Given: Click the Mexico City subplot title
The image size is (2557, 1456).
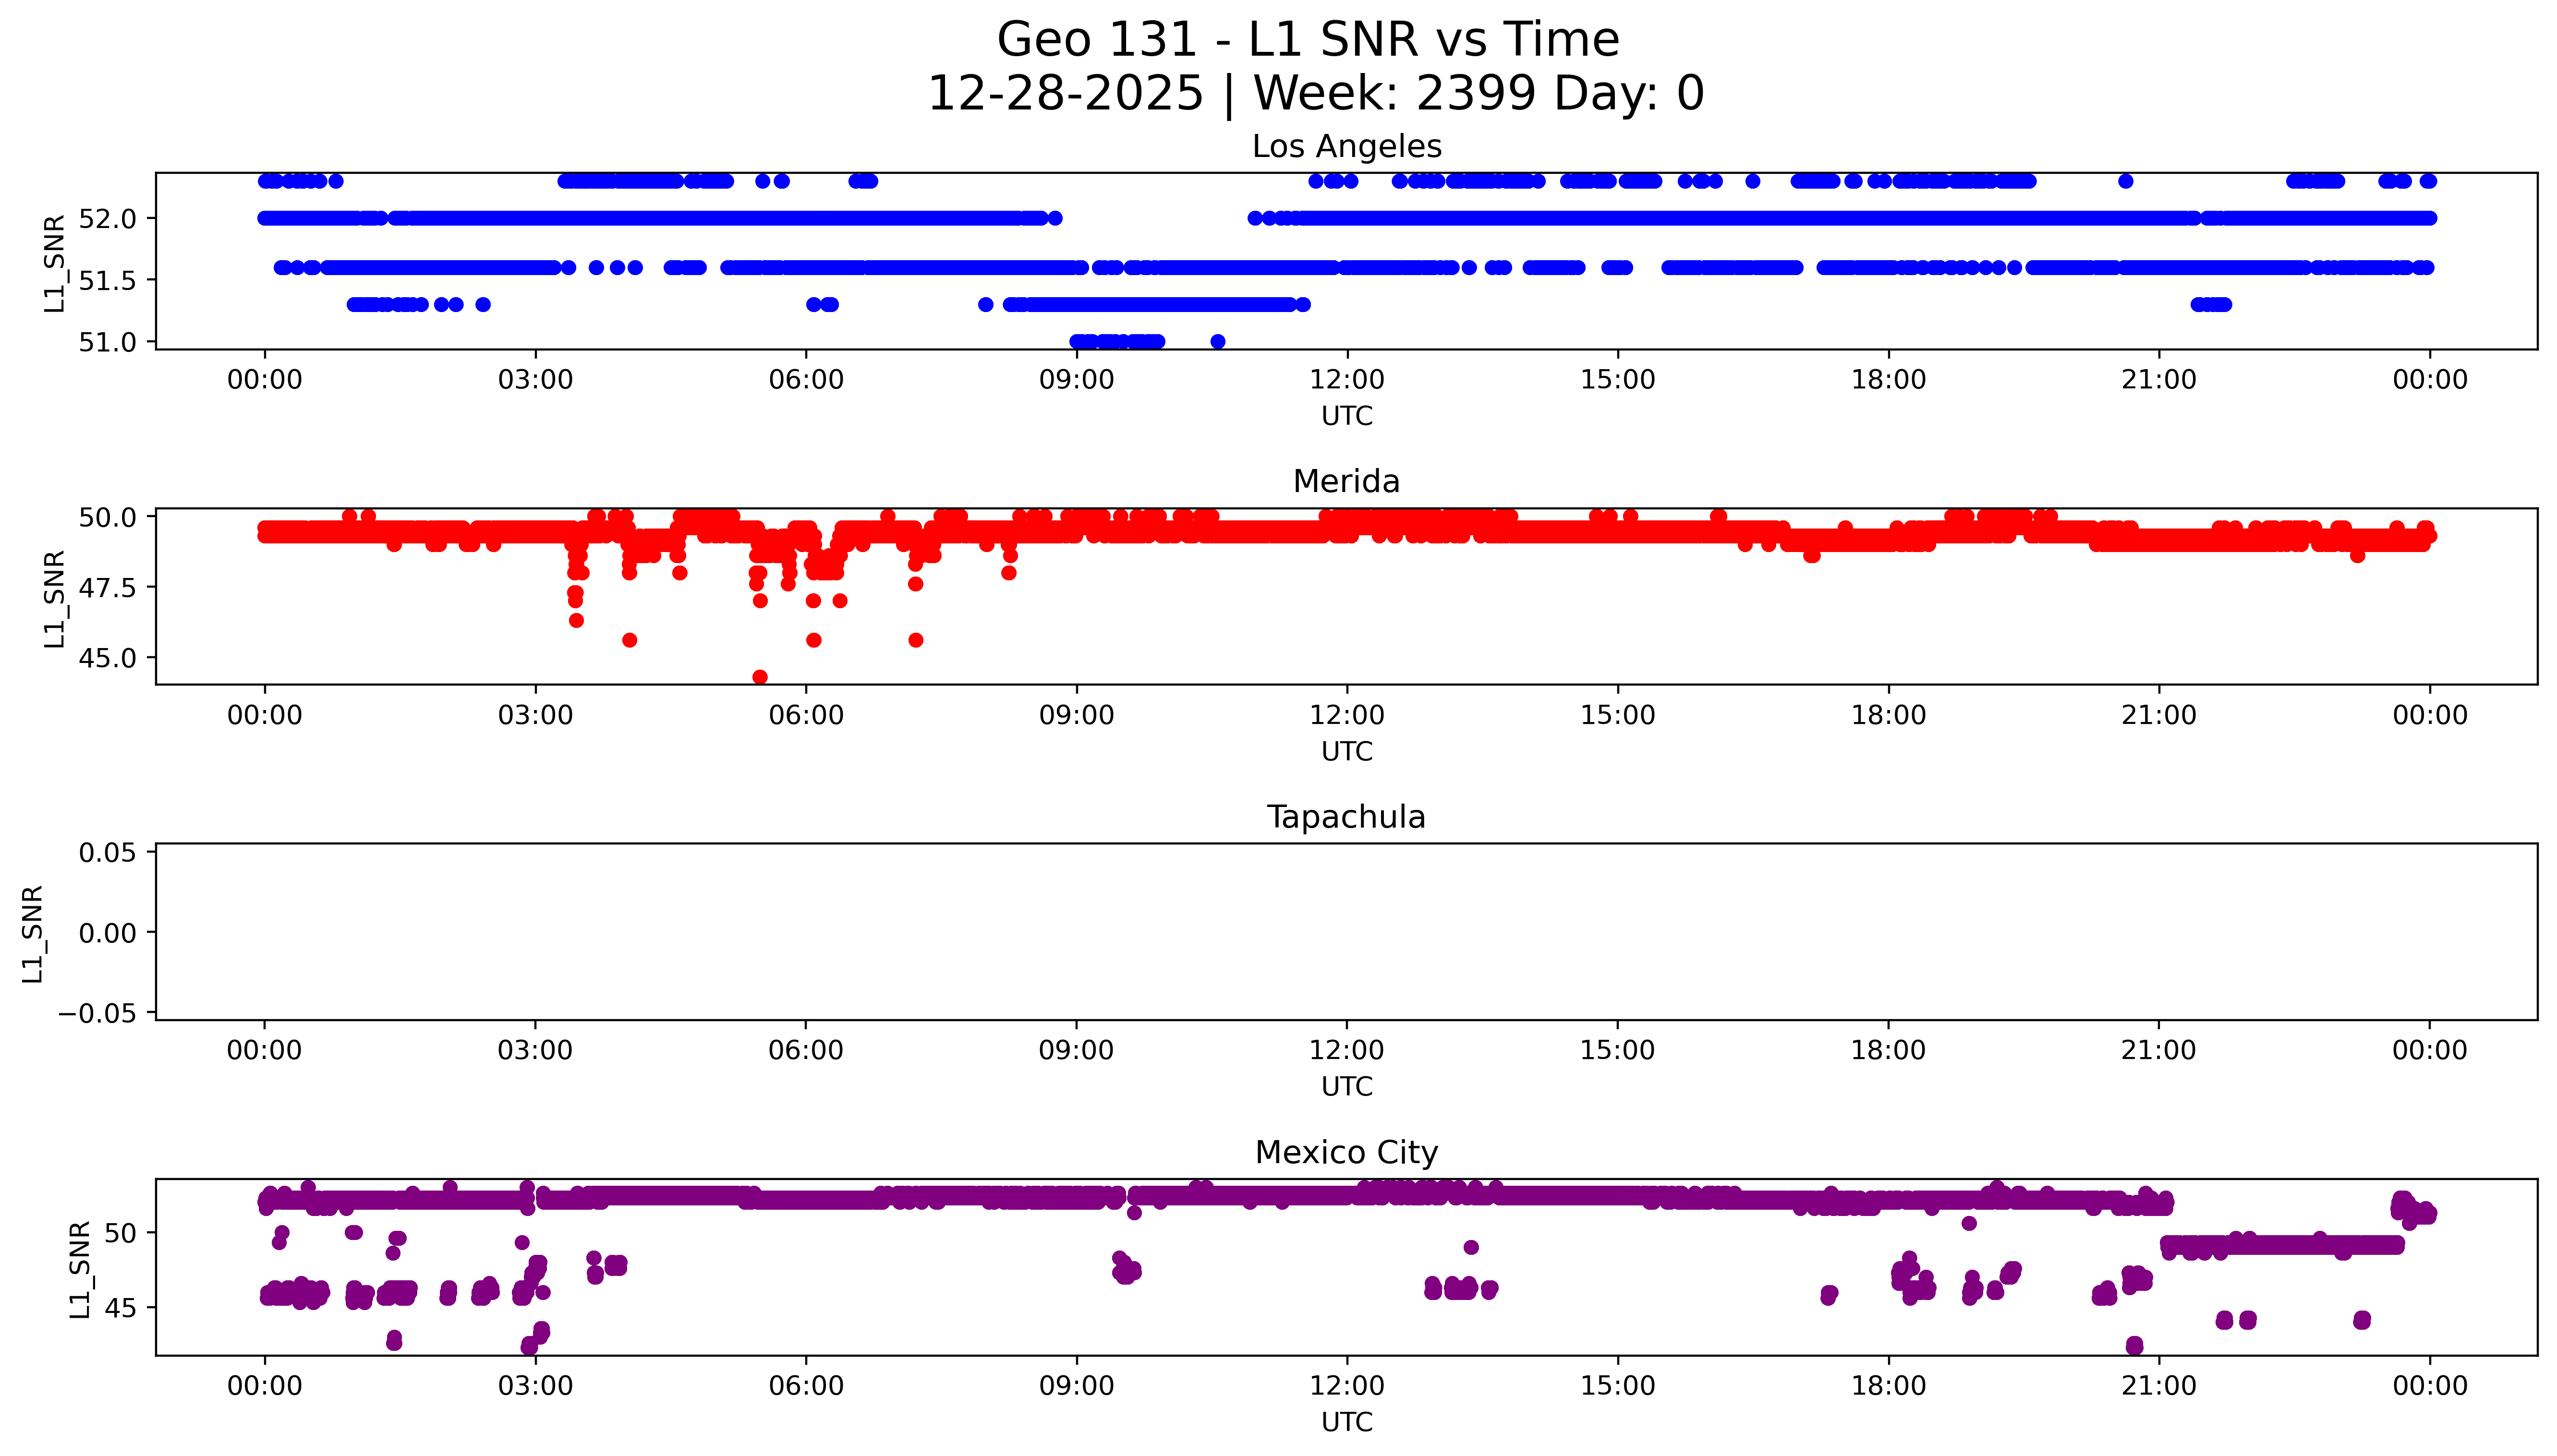Looking at the screenshot, I should (1346, 1152).
